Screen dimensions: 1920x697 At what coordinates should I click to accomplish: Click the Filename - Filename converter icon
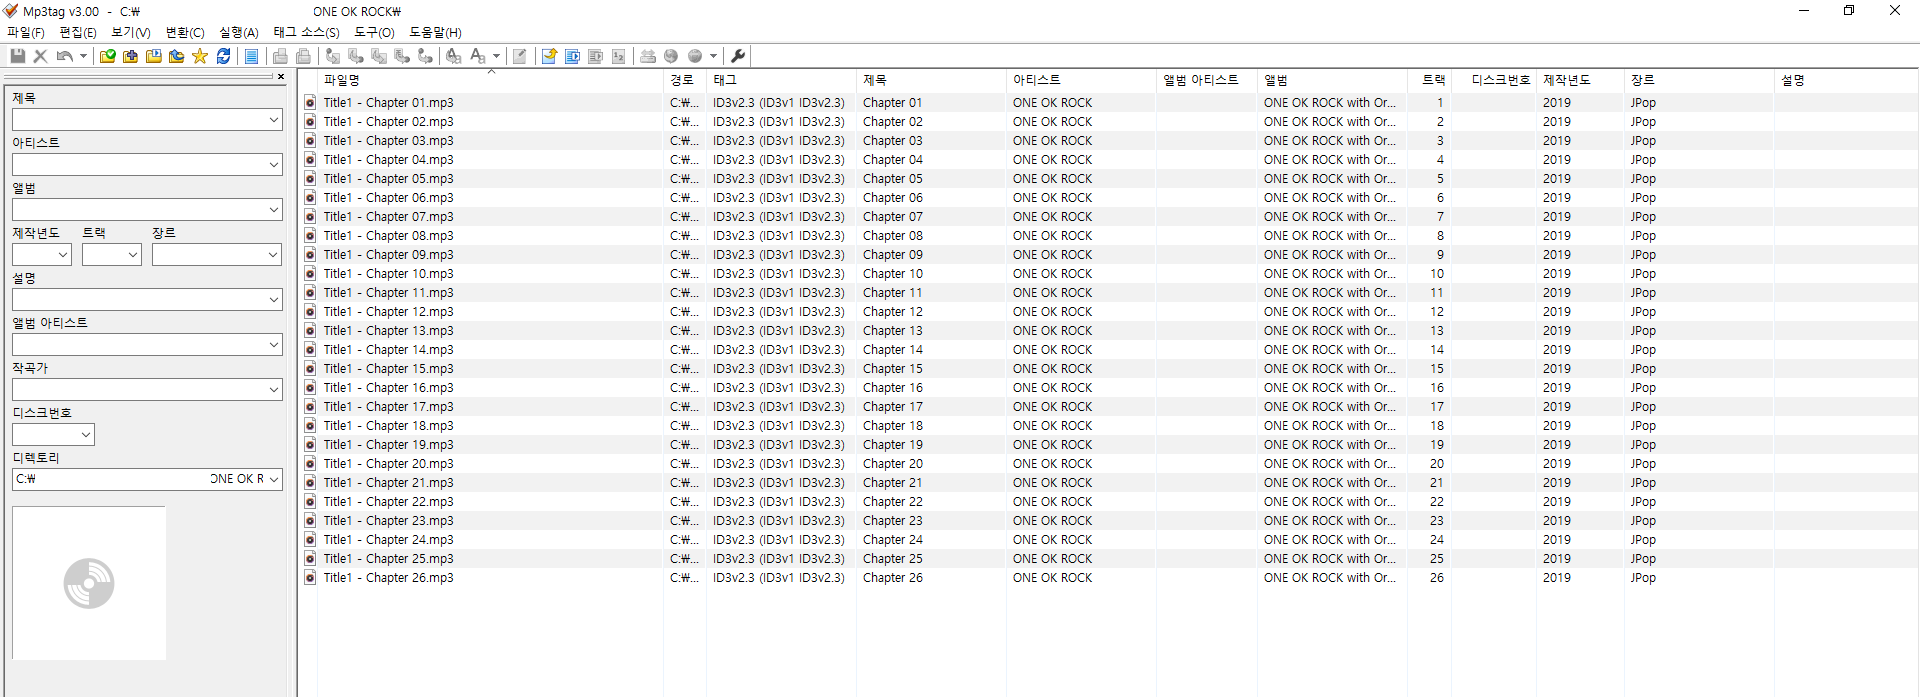[379, 56]
